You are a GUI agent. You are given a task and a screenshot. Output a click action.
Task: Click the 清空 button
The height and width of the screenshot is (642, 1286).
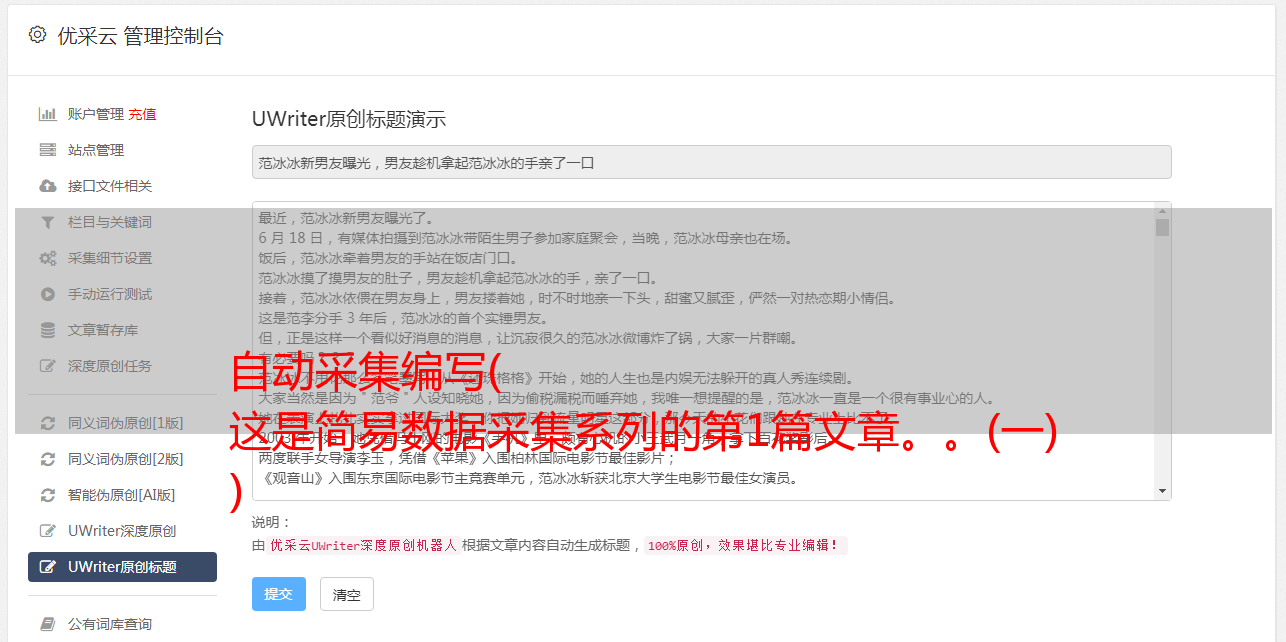point(347,594)
